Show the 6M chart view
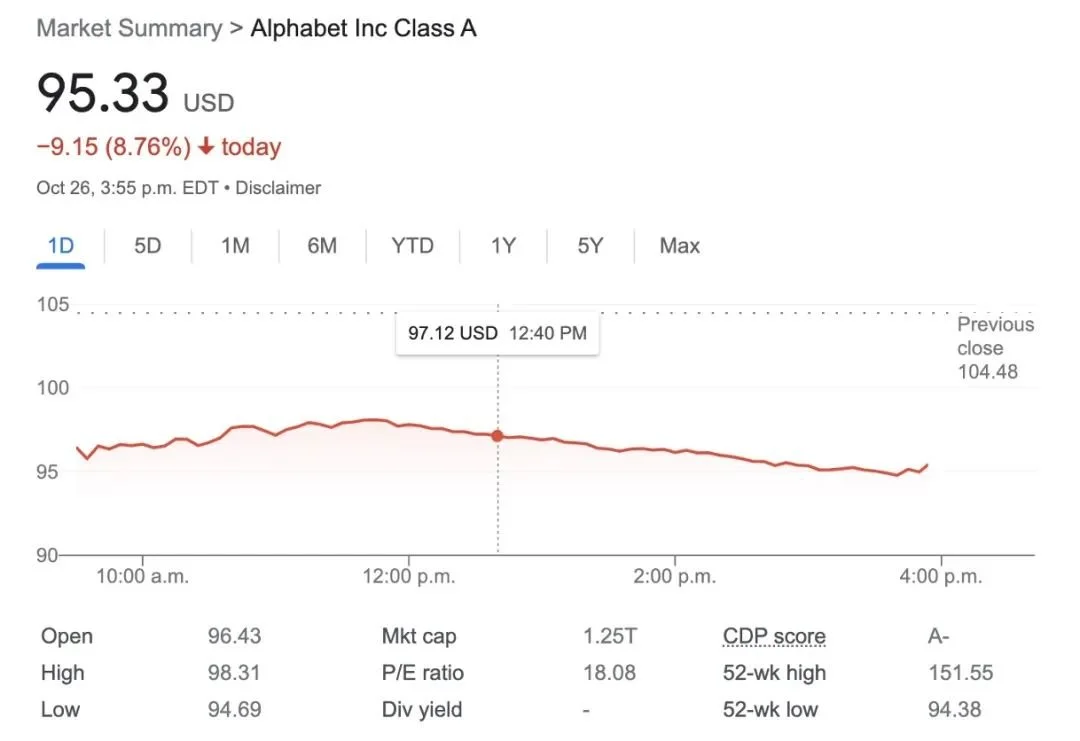Image resolution: width=1080 pixels, height=741 pixels. point(322,246)
